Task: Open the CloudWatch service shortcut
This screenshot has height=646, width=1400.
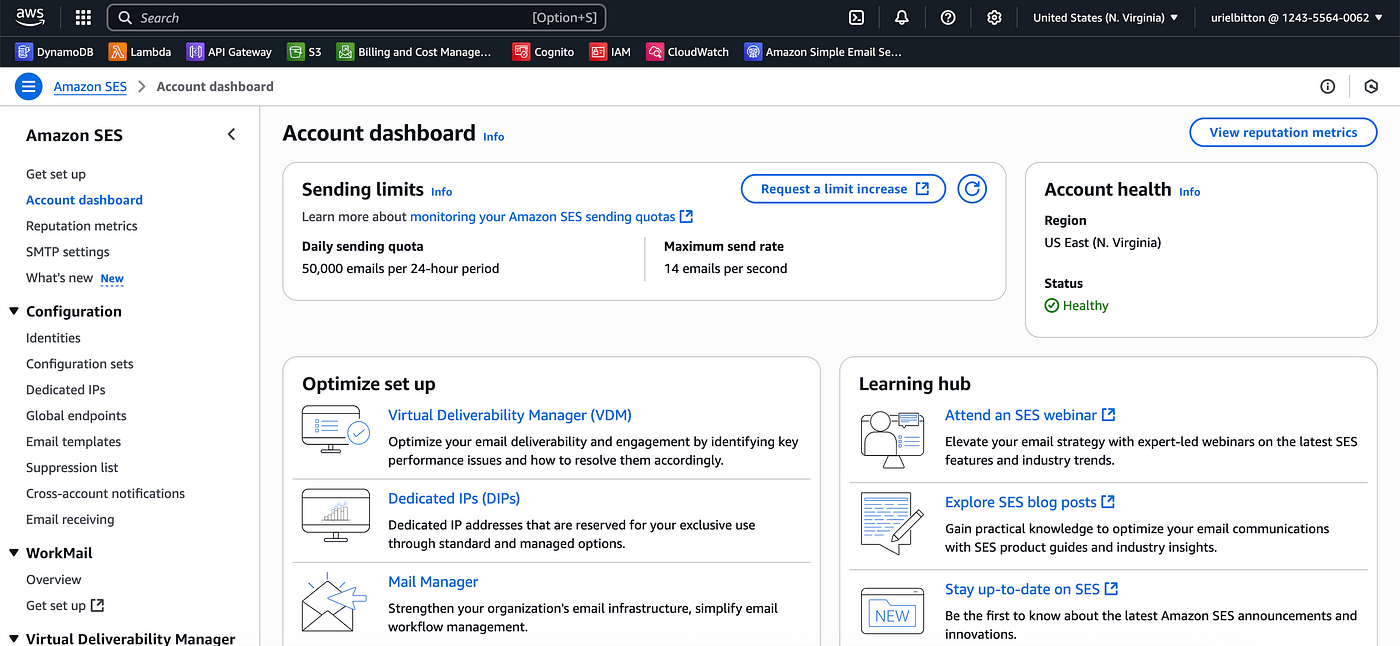Action: point(687,51)
